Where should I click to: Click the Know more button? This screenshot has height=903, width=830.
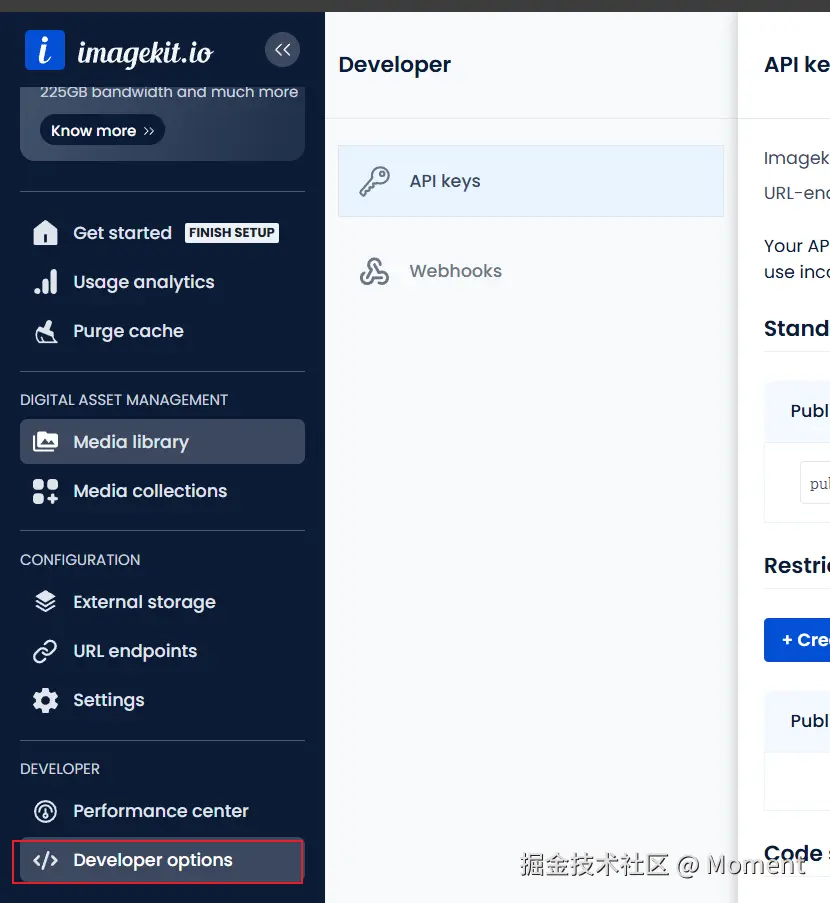[x=103, y=131]
